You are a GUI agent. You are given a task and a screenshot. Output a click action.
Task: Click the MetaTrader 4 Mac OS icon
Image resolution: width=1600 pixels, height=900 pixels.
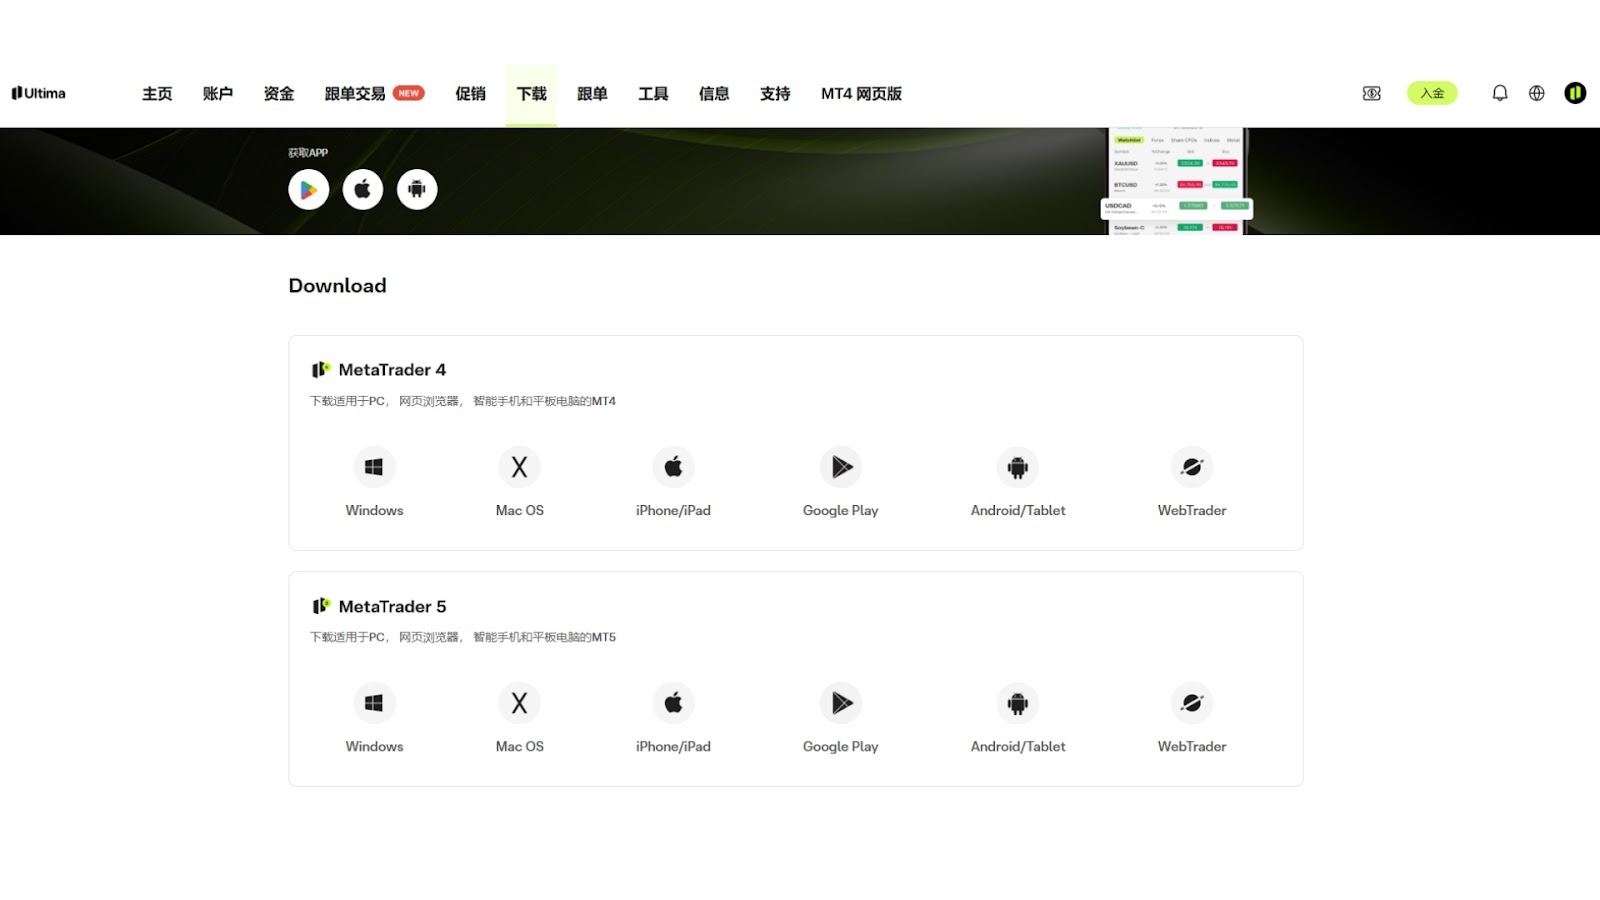click(x=519, y=467)
